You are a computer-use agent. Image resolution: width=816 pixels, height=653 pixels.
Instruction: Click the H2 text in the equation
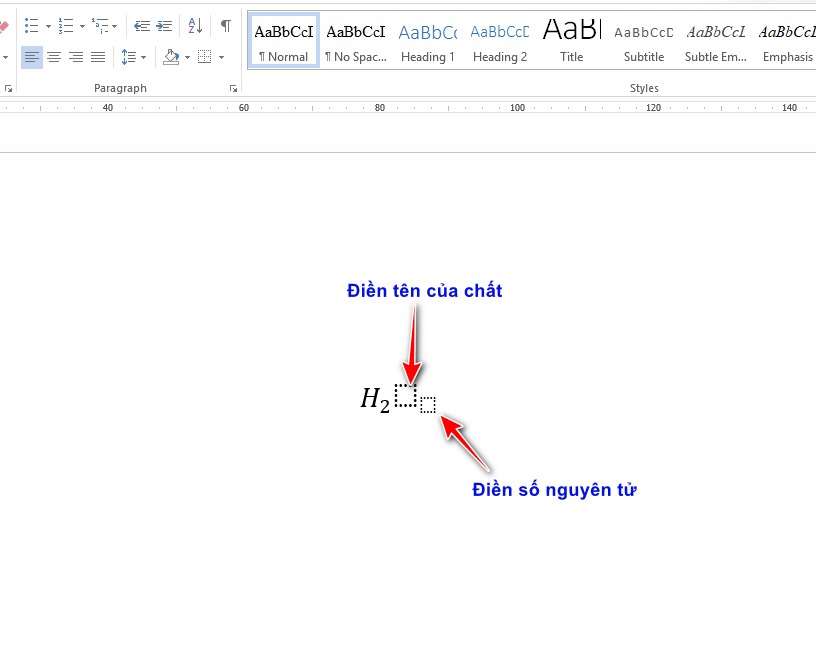coord(375,400)
